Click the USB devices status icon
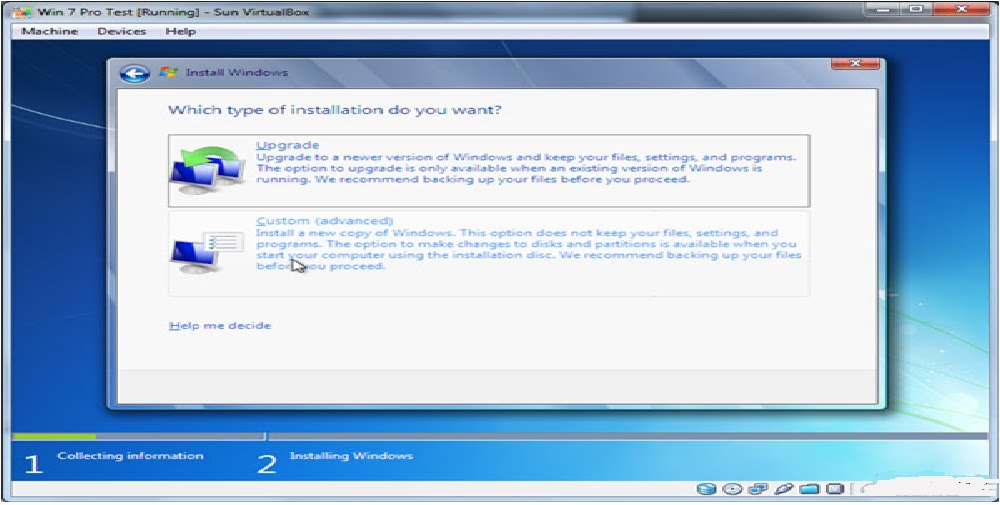Screen dimensions: 1000x505 (784, 489)
